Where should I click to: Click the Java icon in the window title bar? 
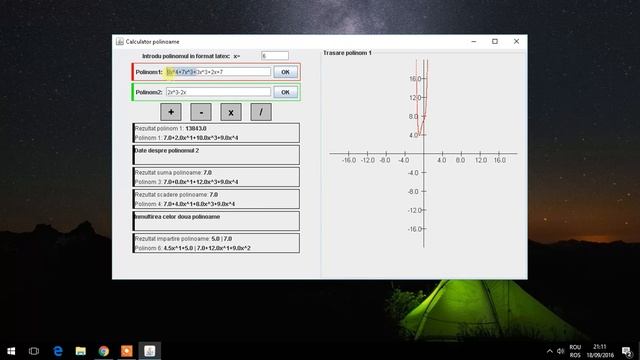pos(120,42)
